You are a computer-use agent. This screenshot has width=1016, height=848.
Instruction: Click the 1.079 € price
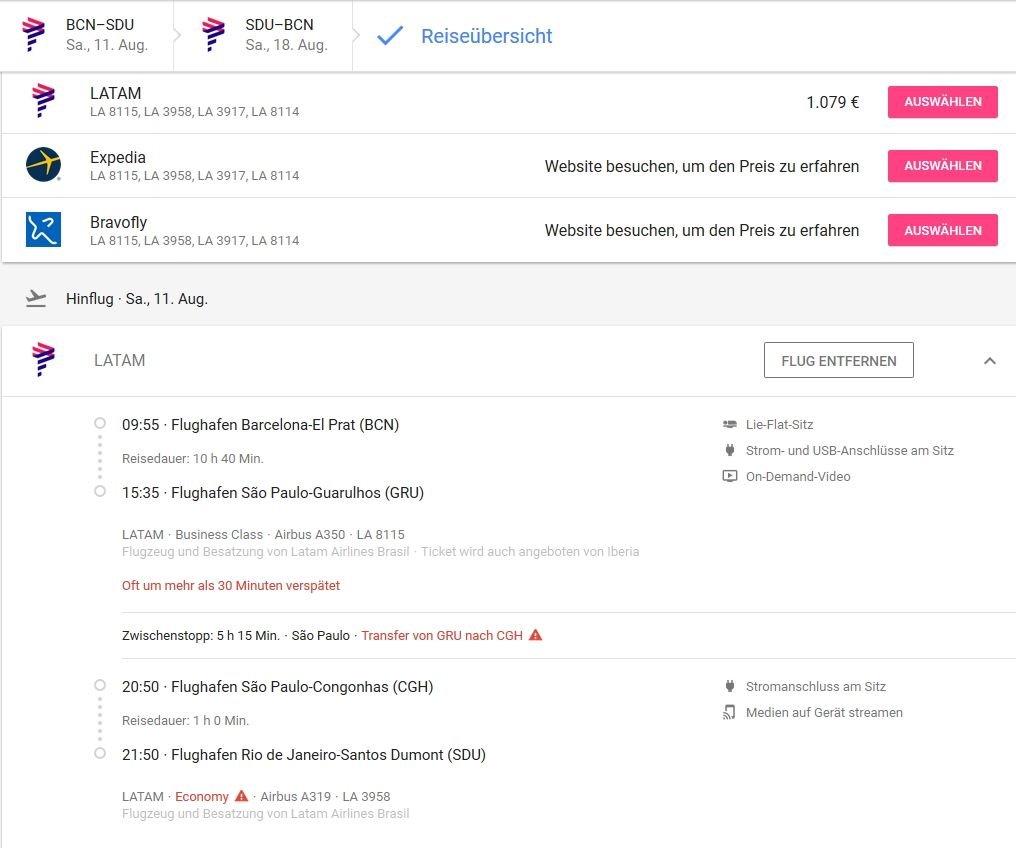833,102
